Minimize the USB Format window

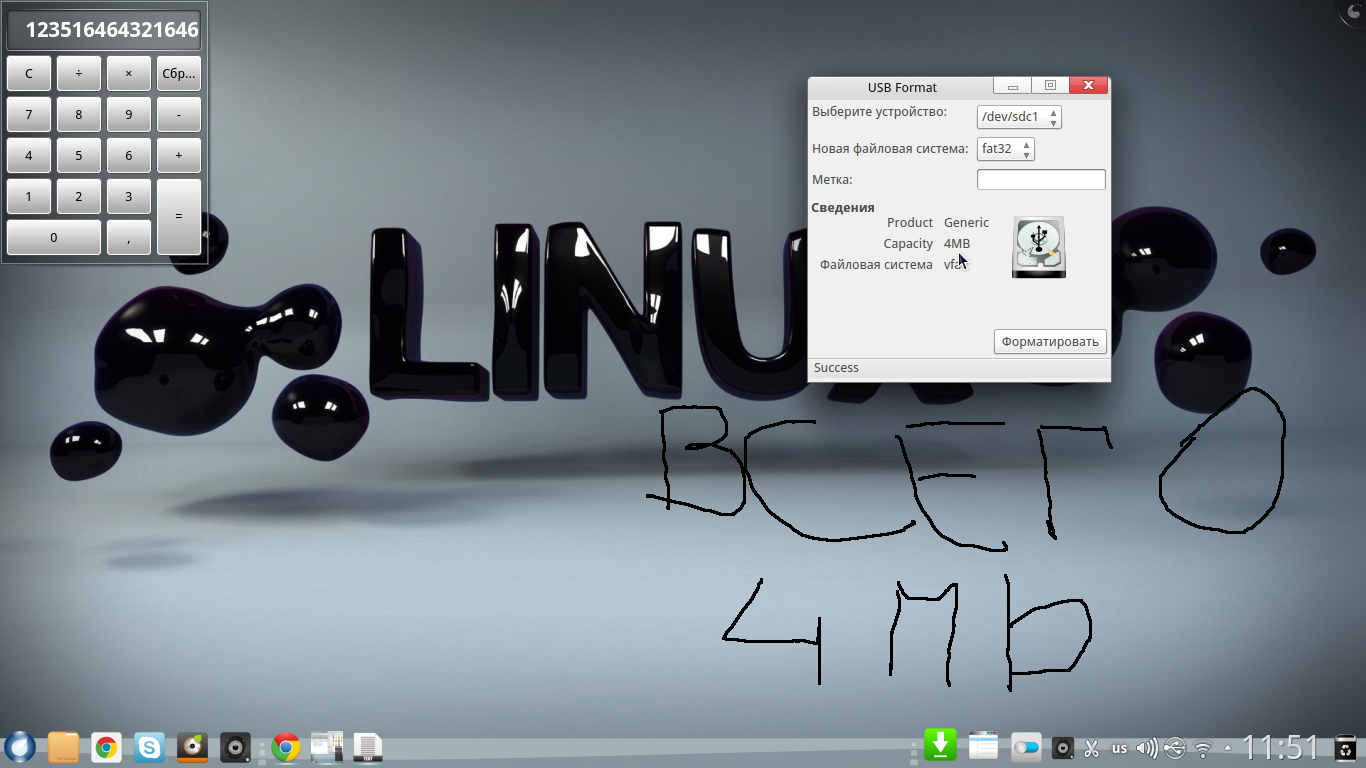click(1012, 86)
